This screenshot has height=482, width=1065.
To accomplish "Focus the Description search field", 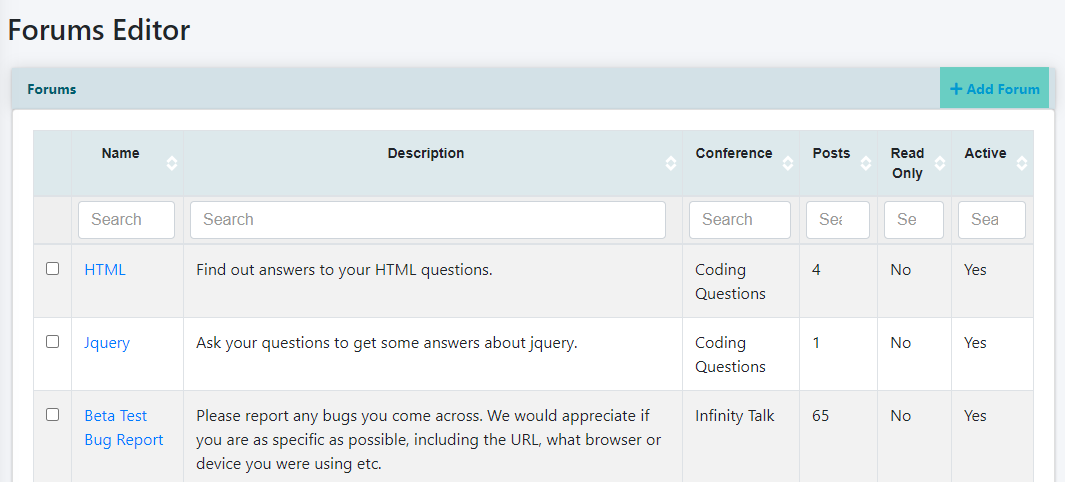I will click(427, 220).
